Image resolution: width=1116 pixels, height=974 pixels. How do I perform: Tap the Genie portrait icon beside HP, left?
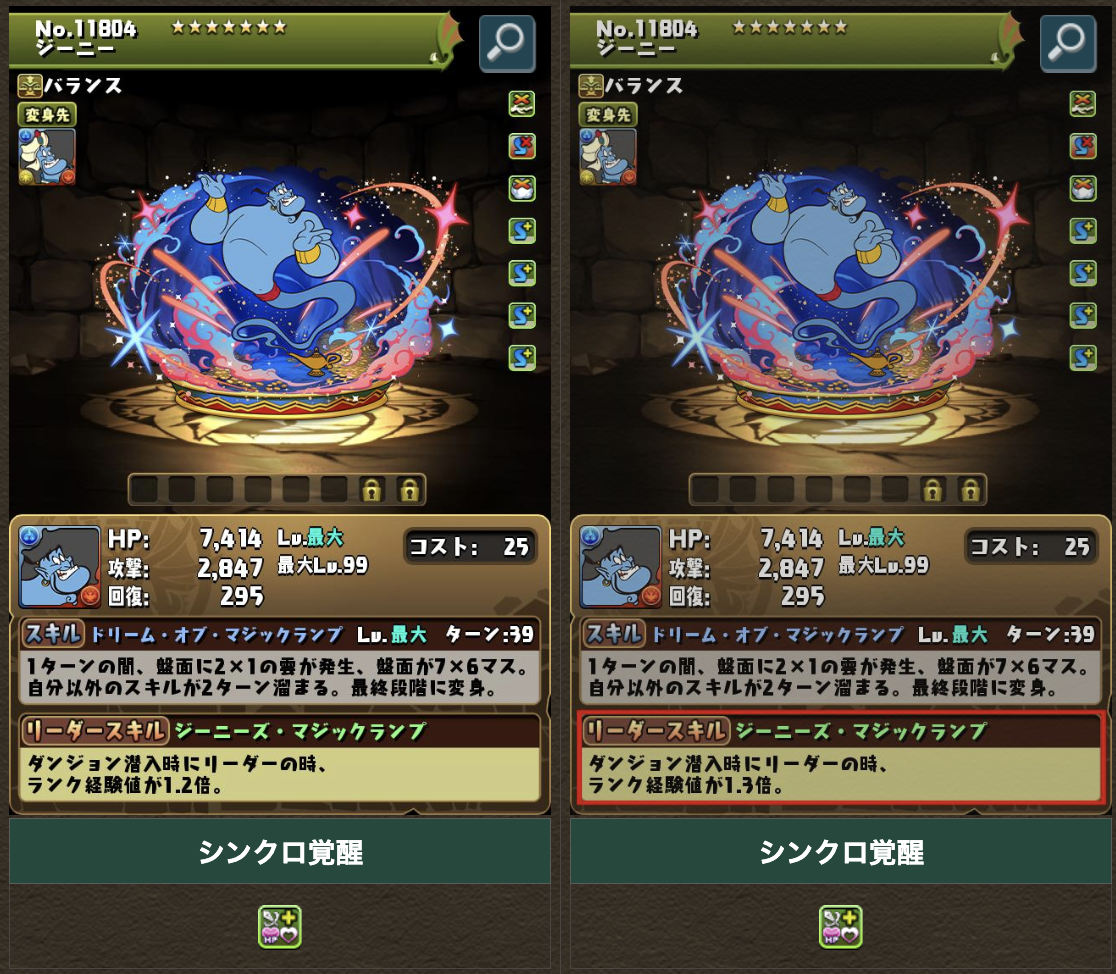point(60,567)
